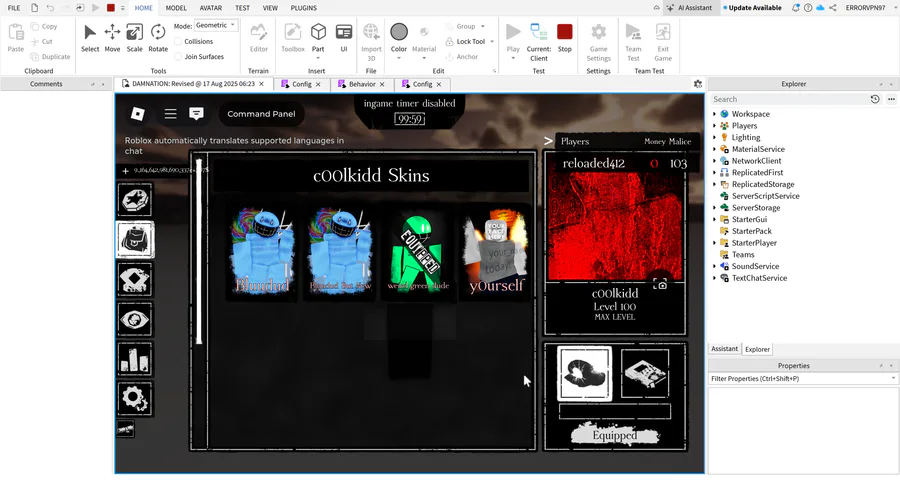Click the Color swatch circle
The width and height of the screenshot is (900, 493).
(399, 32)
